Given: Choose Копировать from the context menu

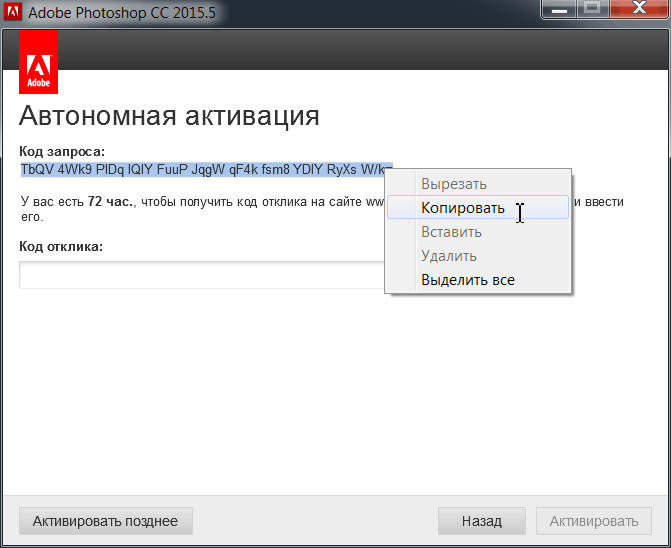Looking at the screenshot, I should pos(478,207).
